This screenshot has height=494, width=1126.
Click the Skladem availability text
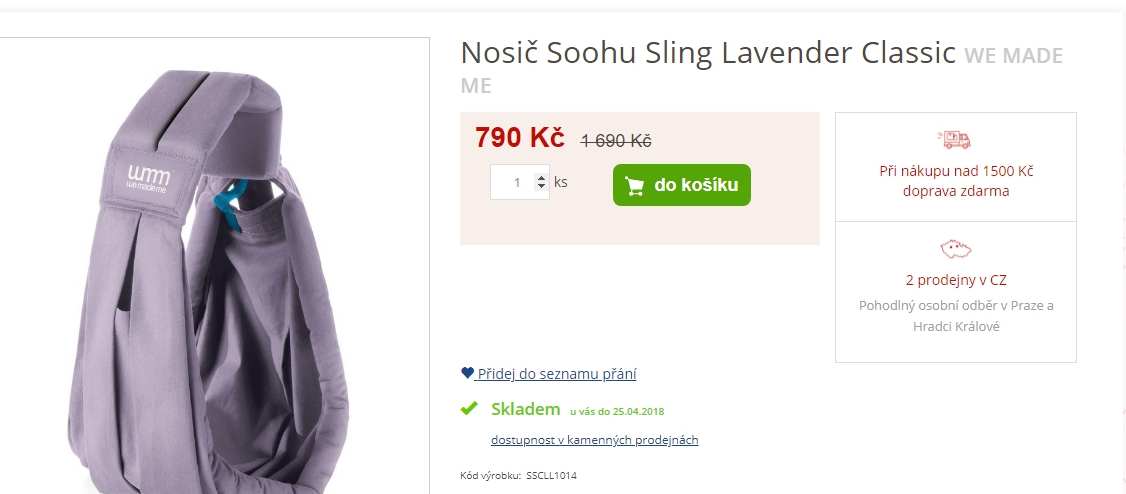click(526, 409)
